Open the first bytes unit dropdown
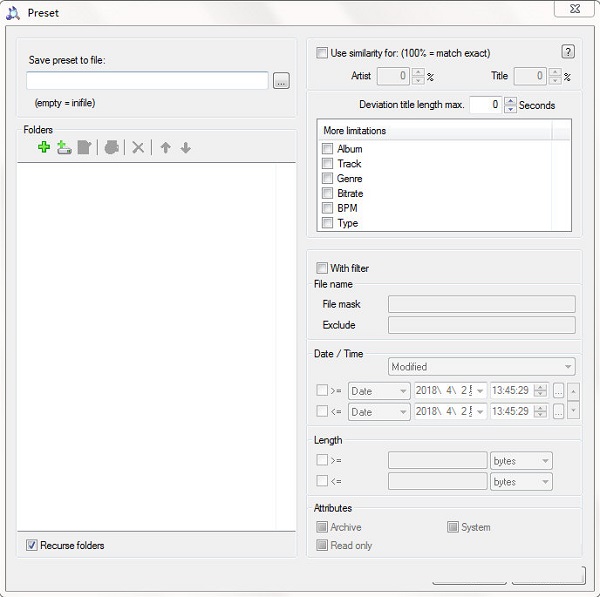 [521, 461]
